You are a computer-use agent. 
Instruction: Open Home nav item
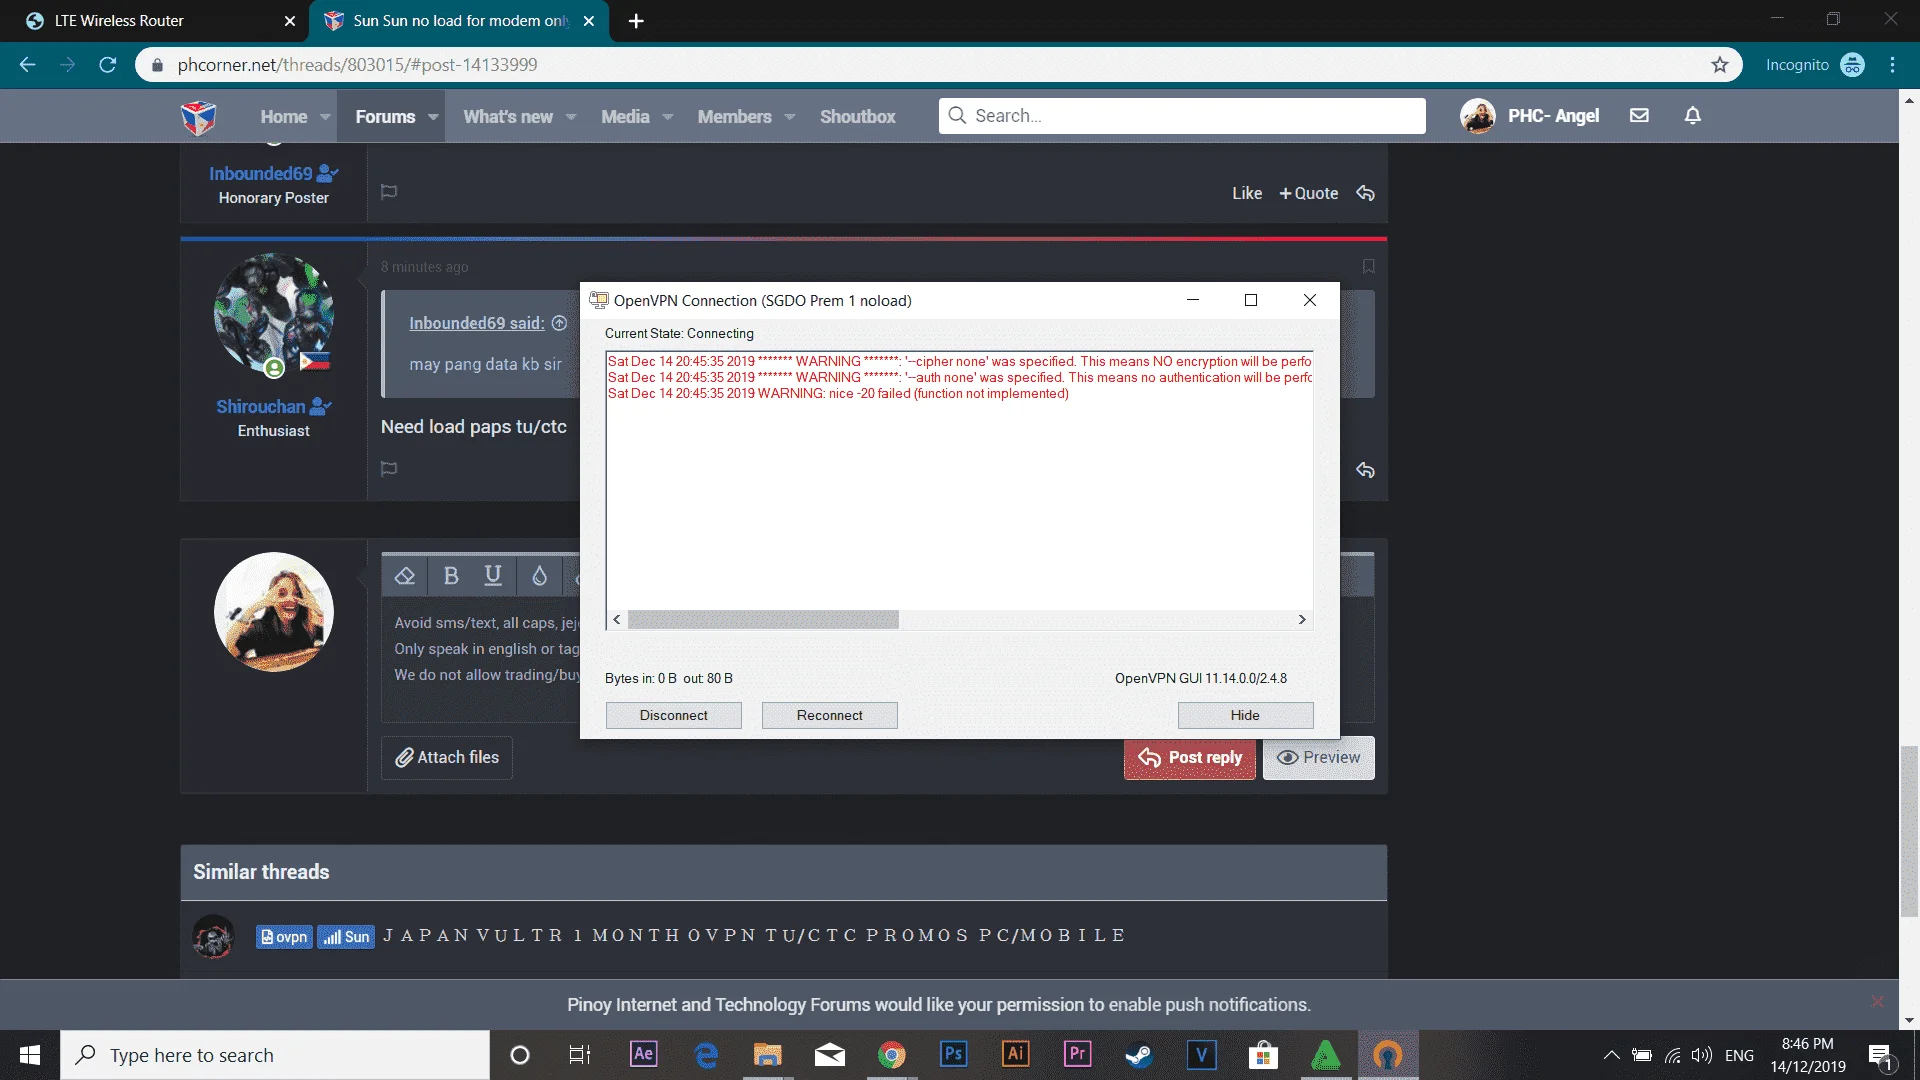tap(283, 117)
